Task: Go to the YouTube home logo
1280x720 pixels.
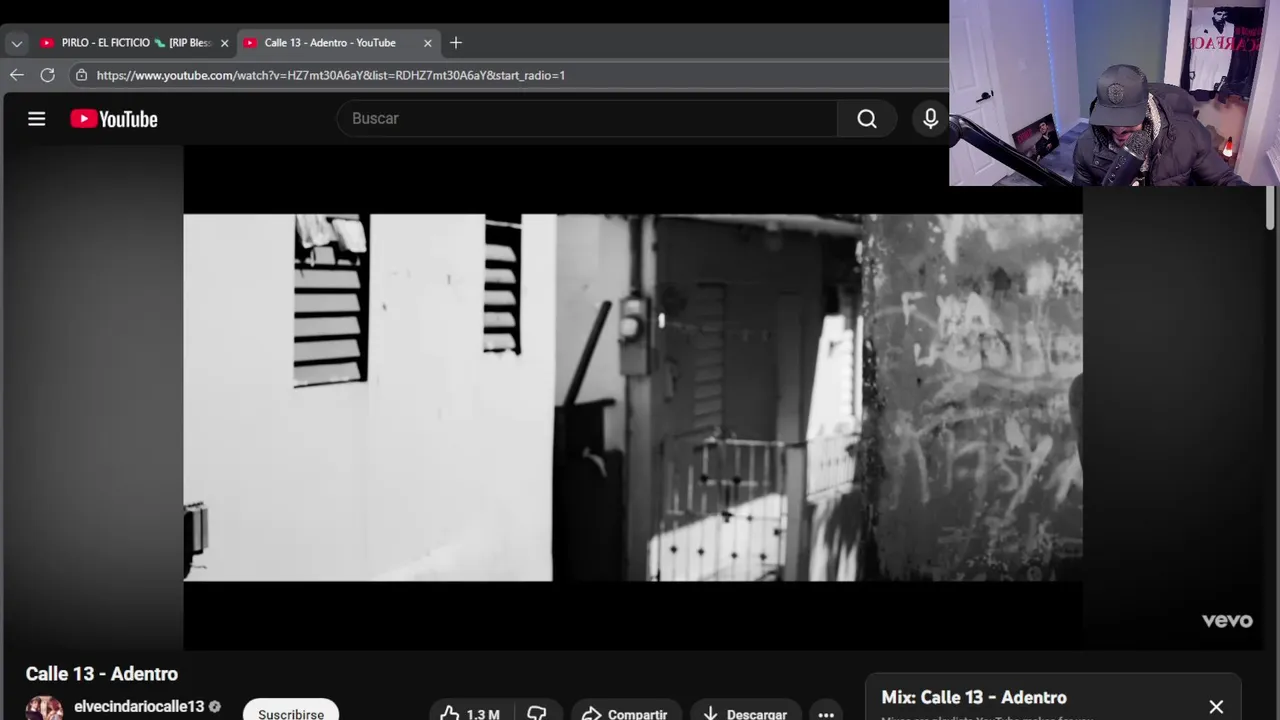Action: [x=114, y=119]
